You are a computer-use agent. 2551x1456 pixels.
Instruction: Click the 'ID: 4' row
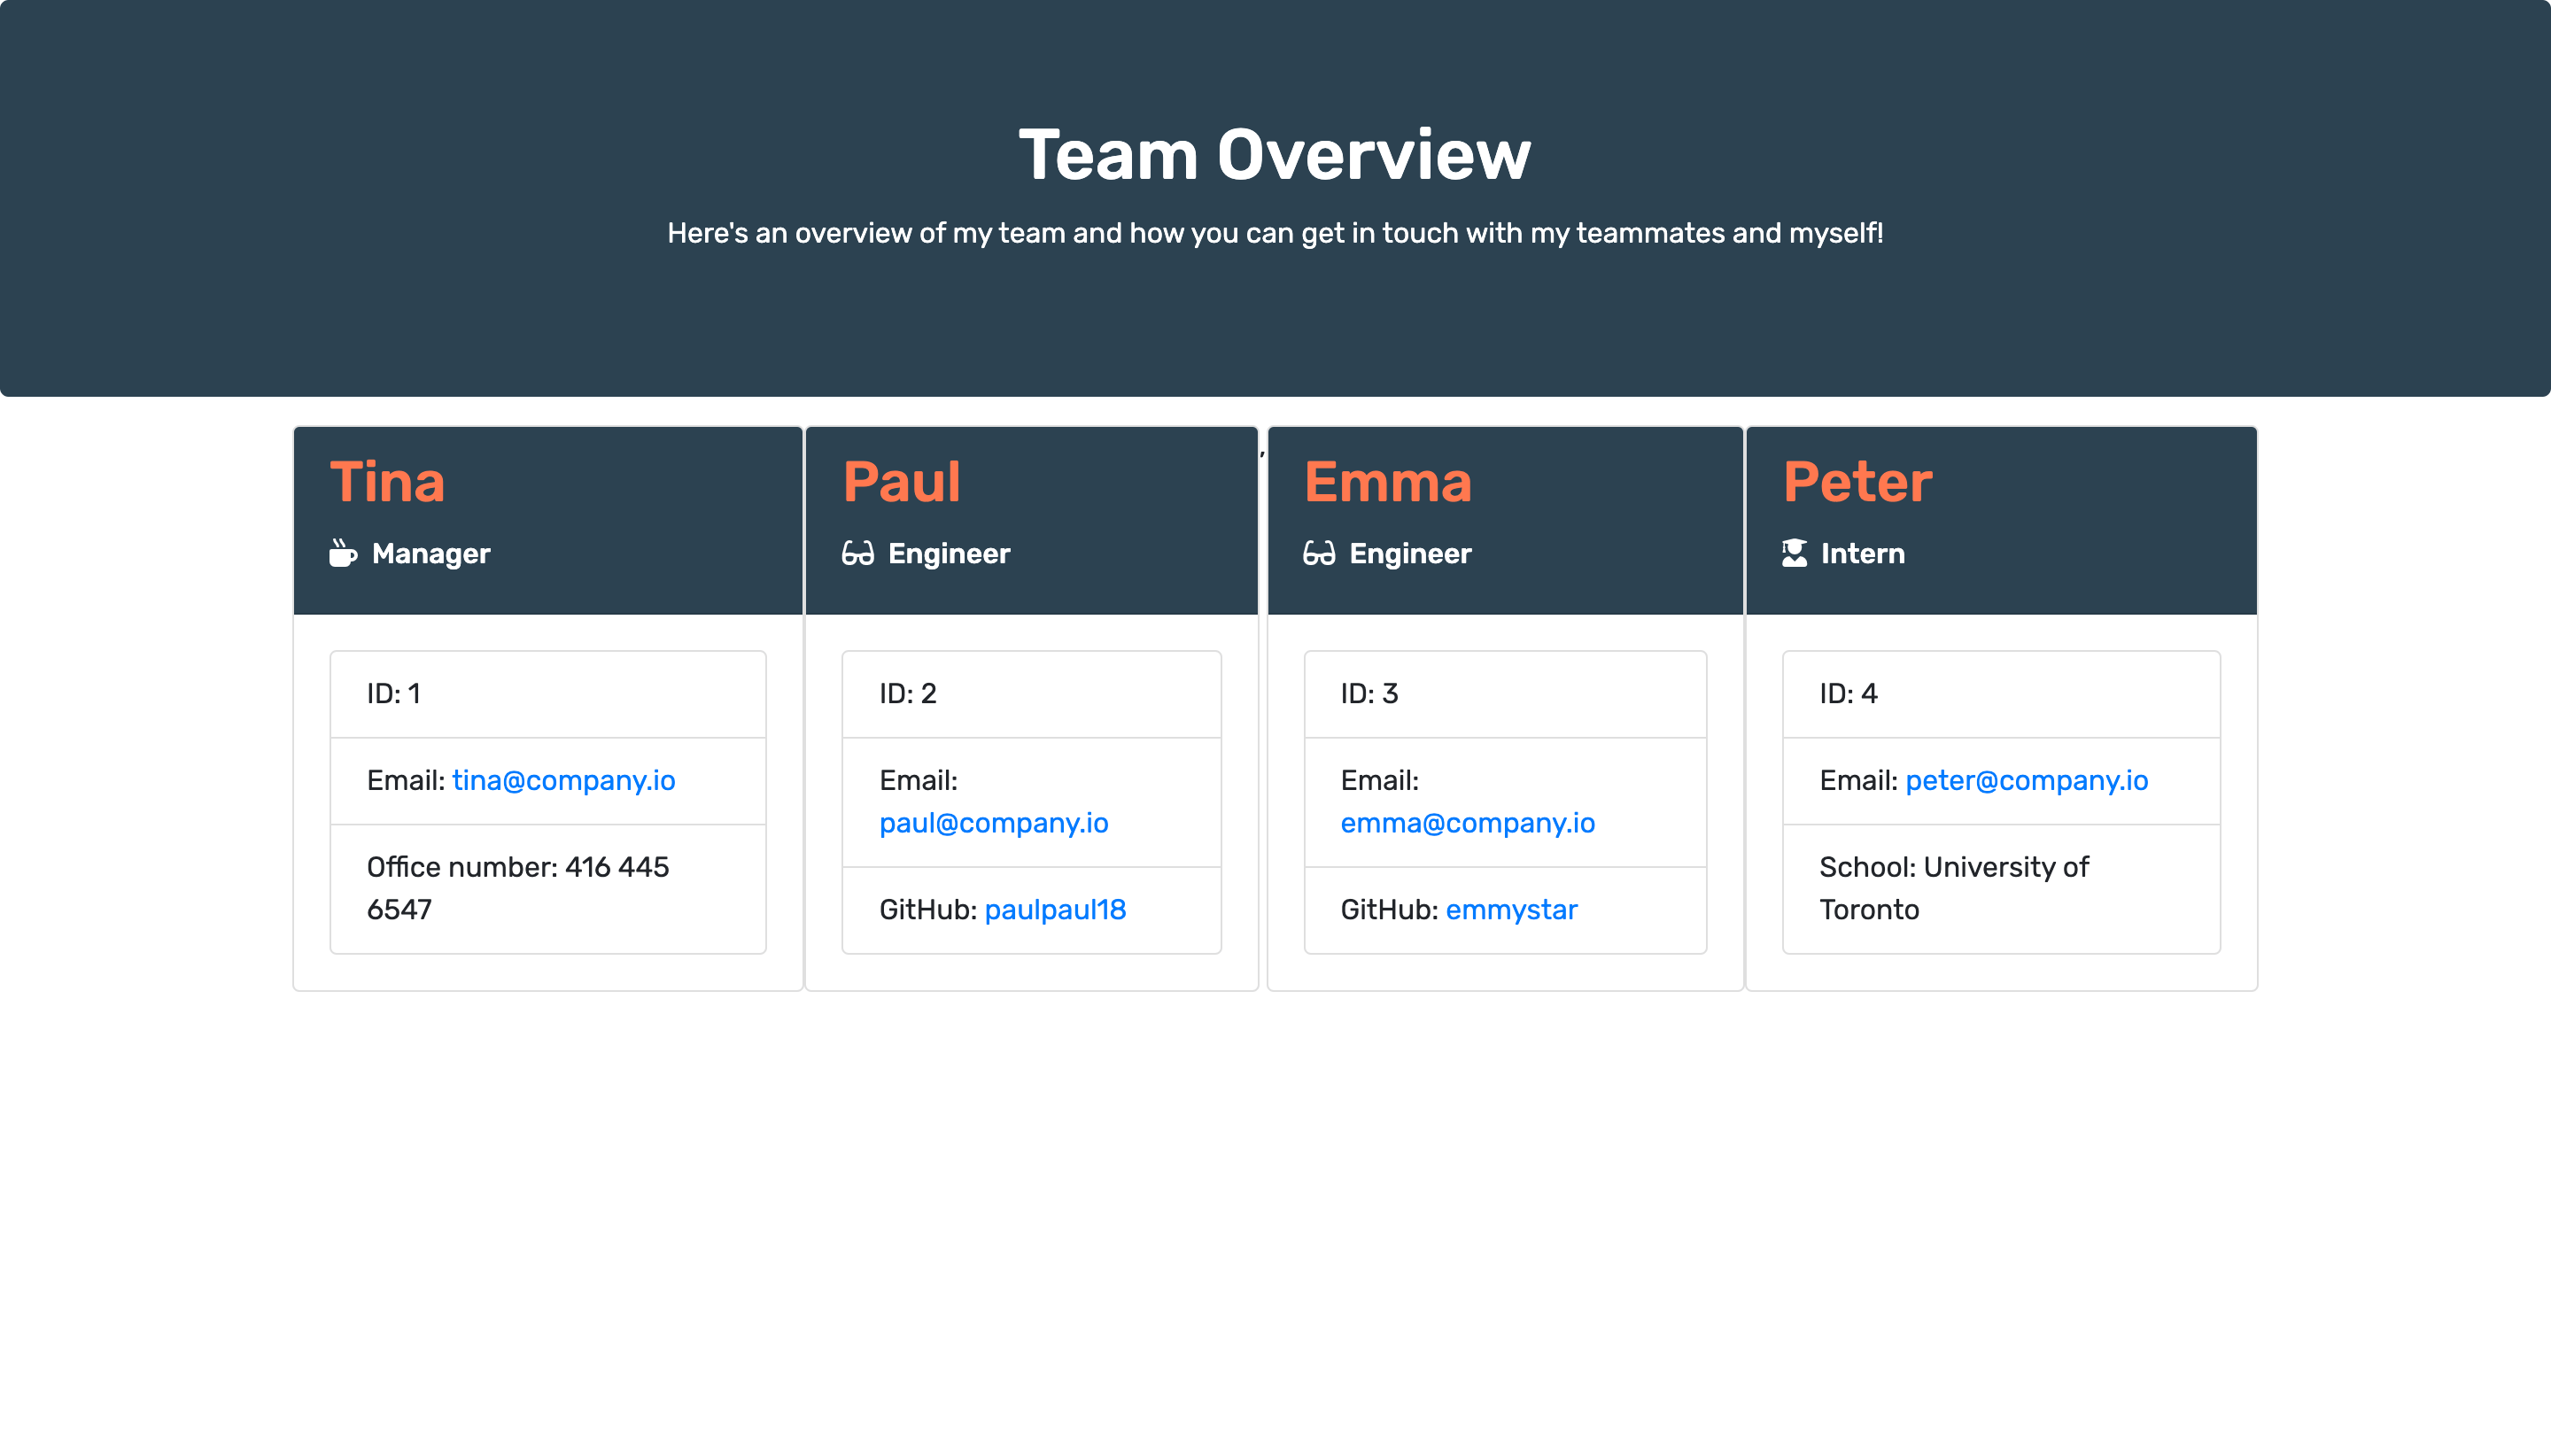pyautogui.click(x=2001, y=694)
